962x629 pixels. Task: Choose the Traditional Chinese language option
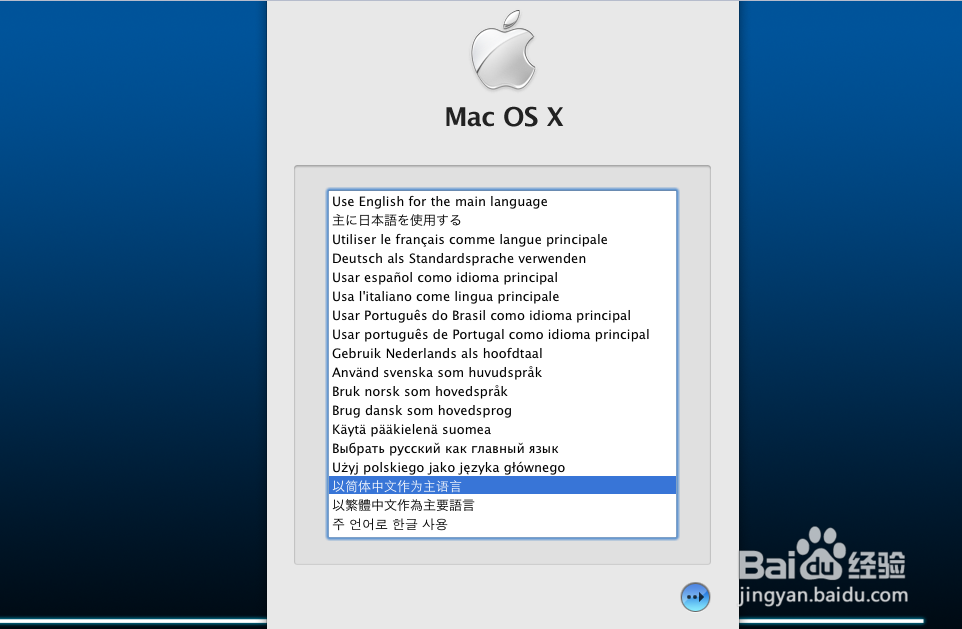[x=405, y=504]
